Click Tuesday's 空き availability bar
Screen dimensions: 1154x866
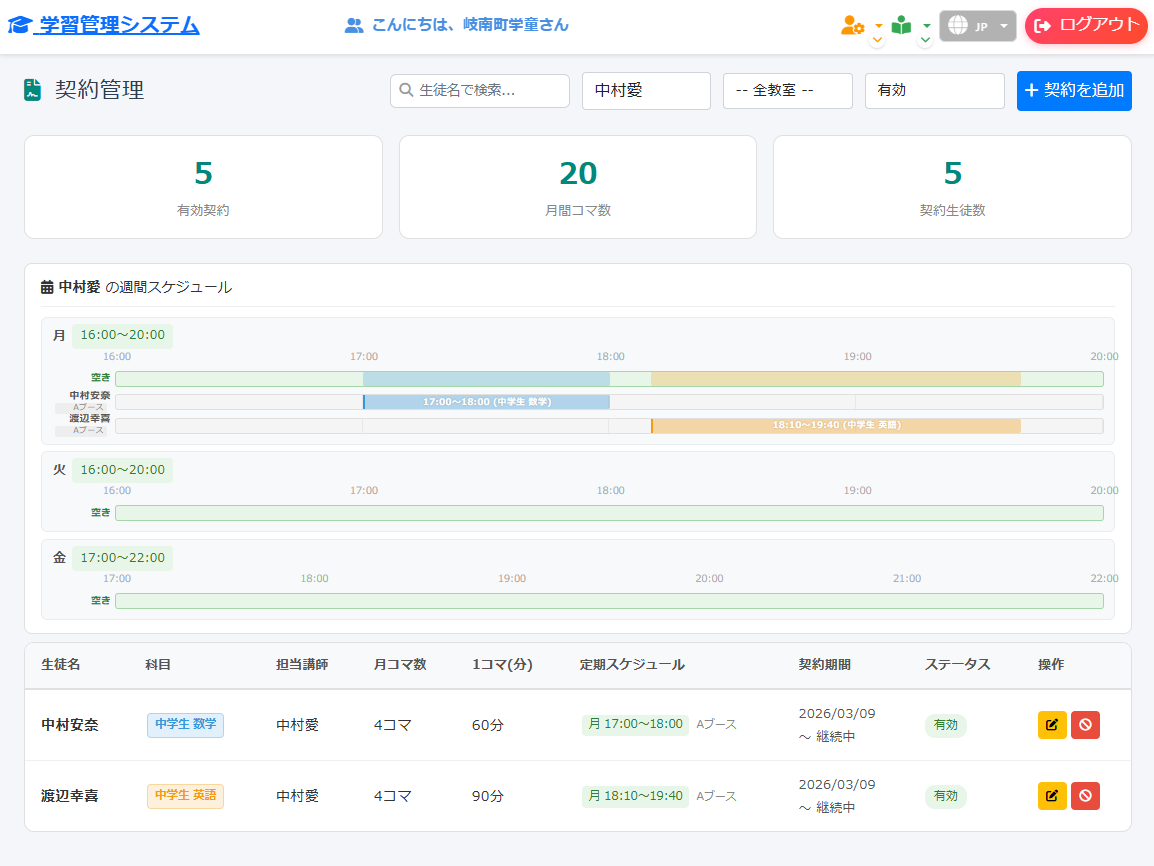tap(609, 513)
